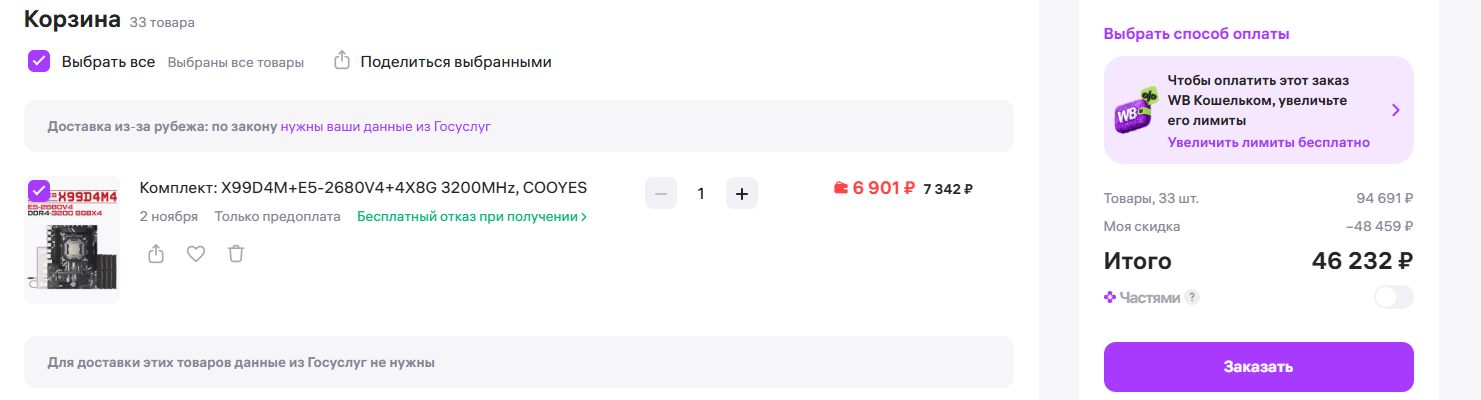Decrease product quantity with the minus button
This screenshot has height=400, width=1481.
[x=661, y=193]
